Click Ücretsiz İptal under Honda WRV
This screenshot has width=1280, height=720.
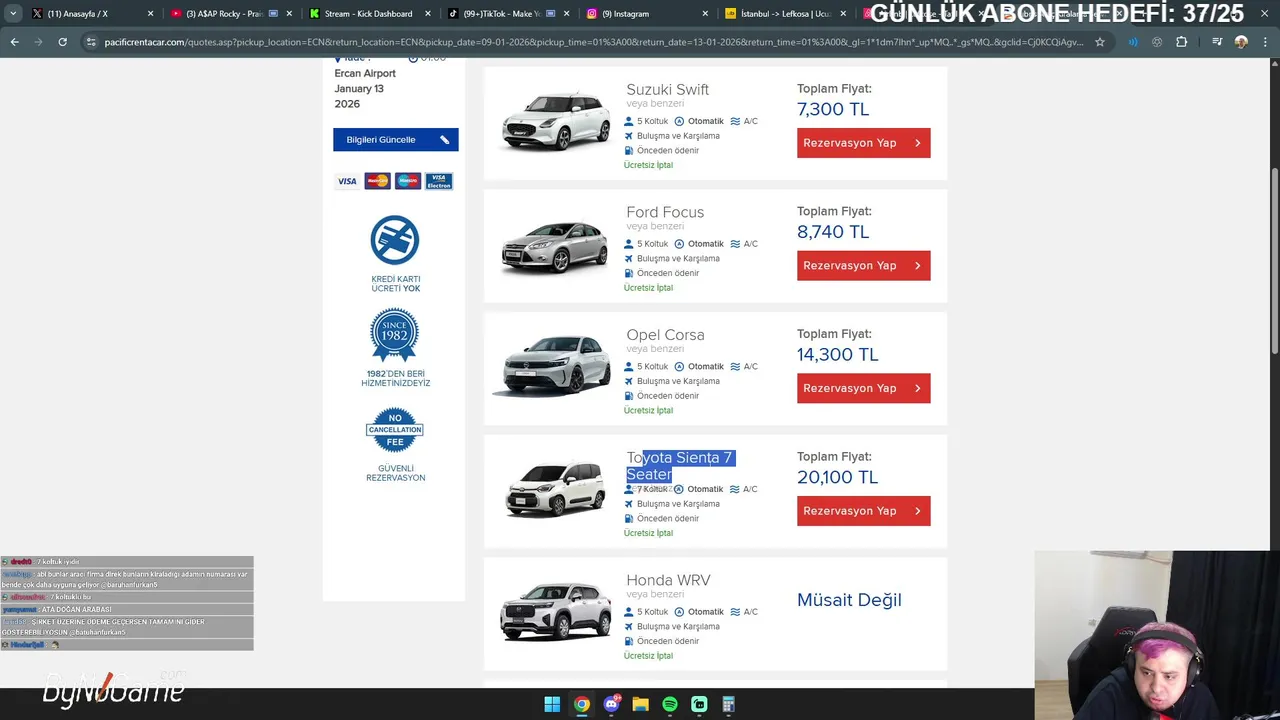(648, 656)
